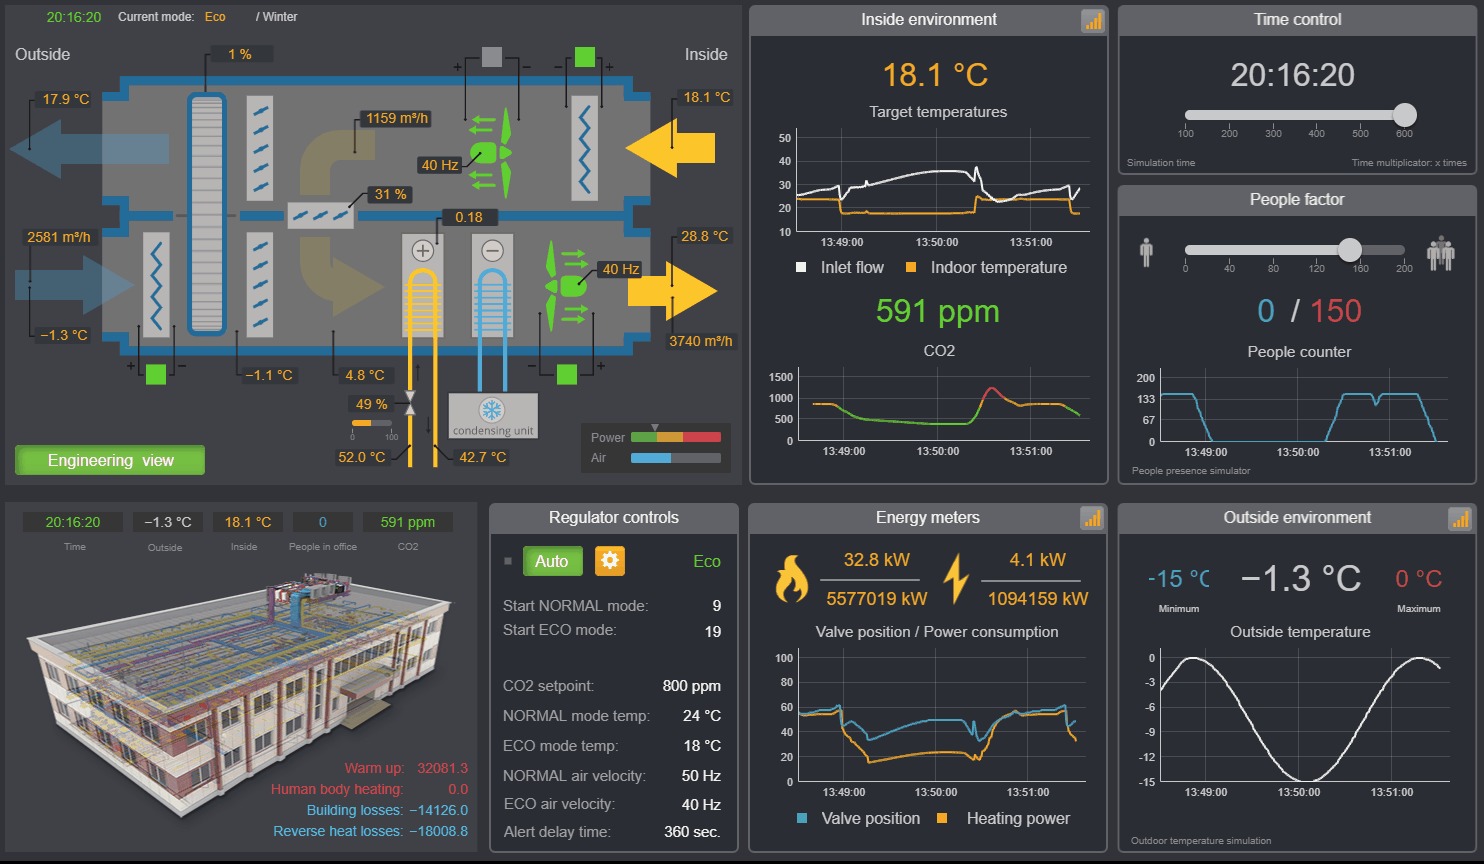Image resolution: width=1484 pixels, height=864 pixels.
Task: Click the chart icon on Energy meters header
Action: point(1092,518)
